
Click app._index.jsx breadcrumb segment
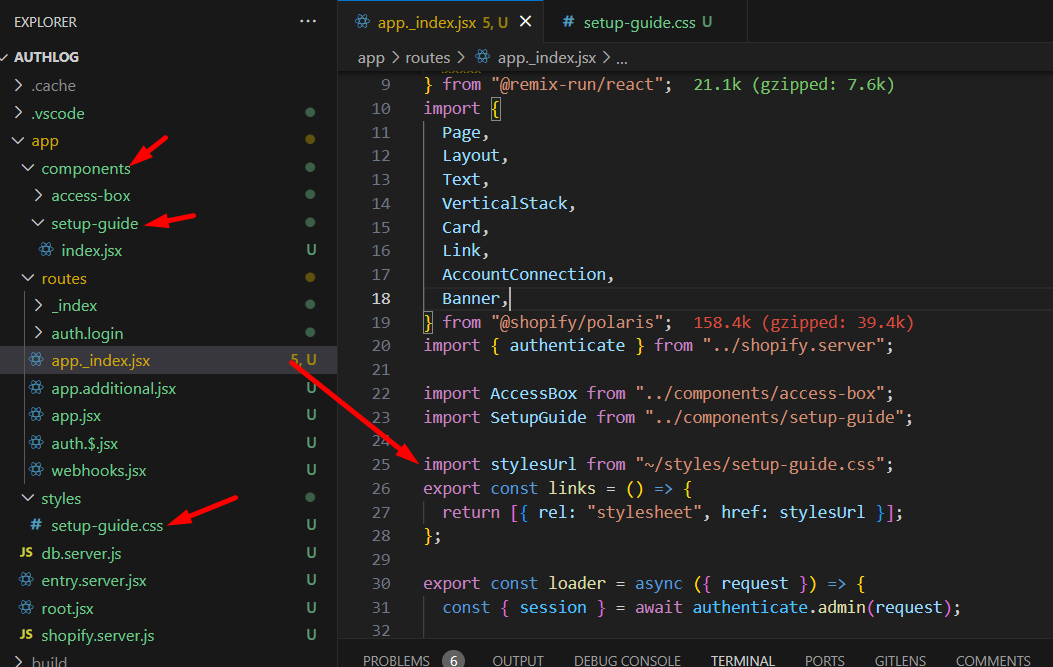[x=547, y=58]
